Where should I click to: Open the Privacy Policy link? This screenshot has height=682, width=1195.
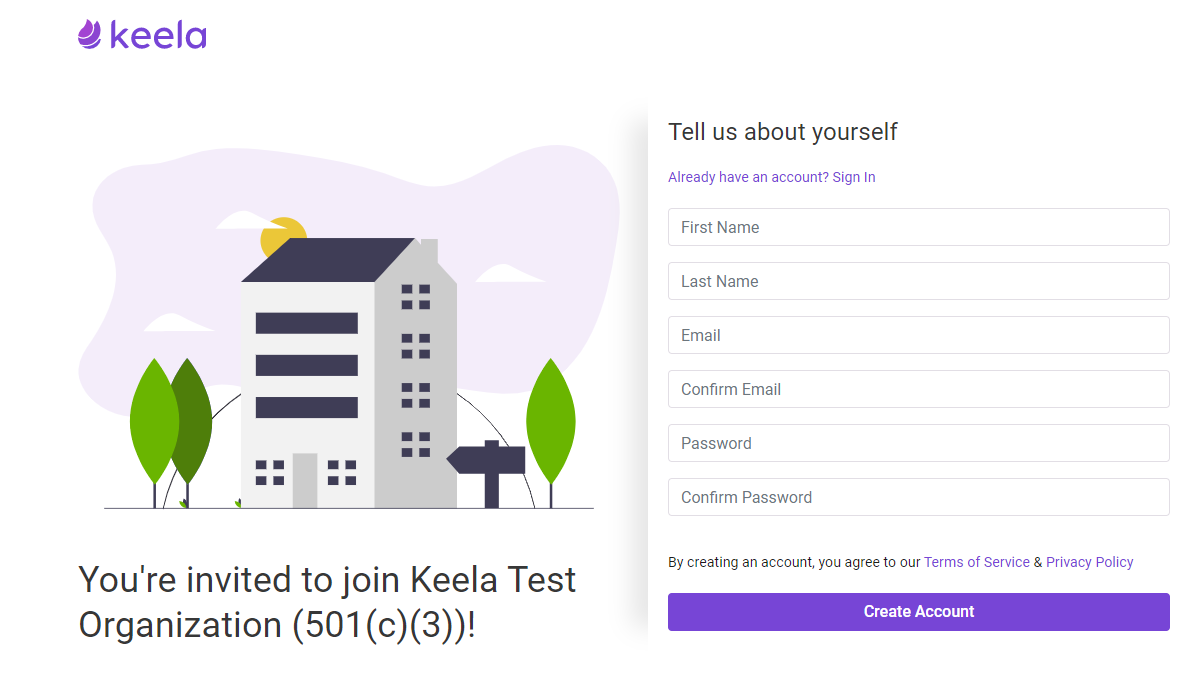1089,562
